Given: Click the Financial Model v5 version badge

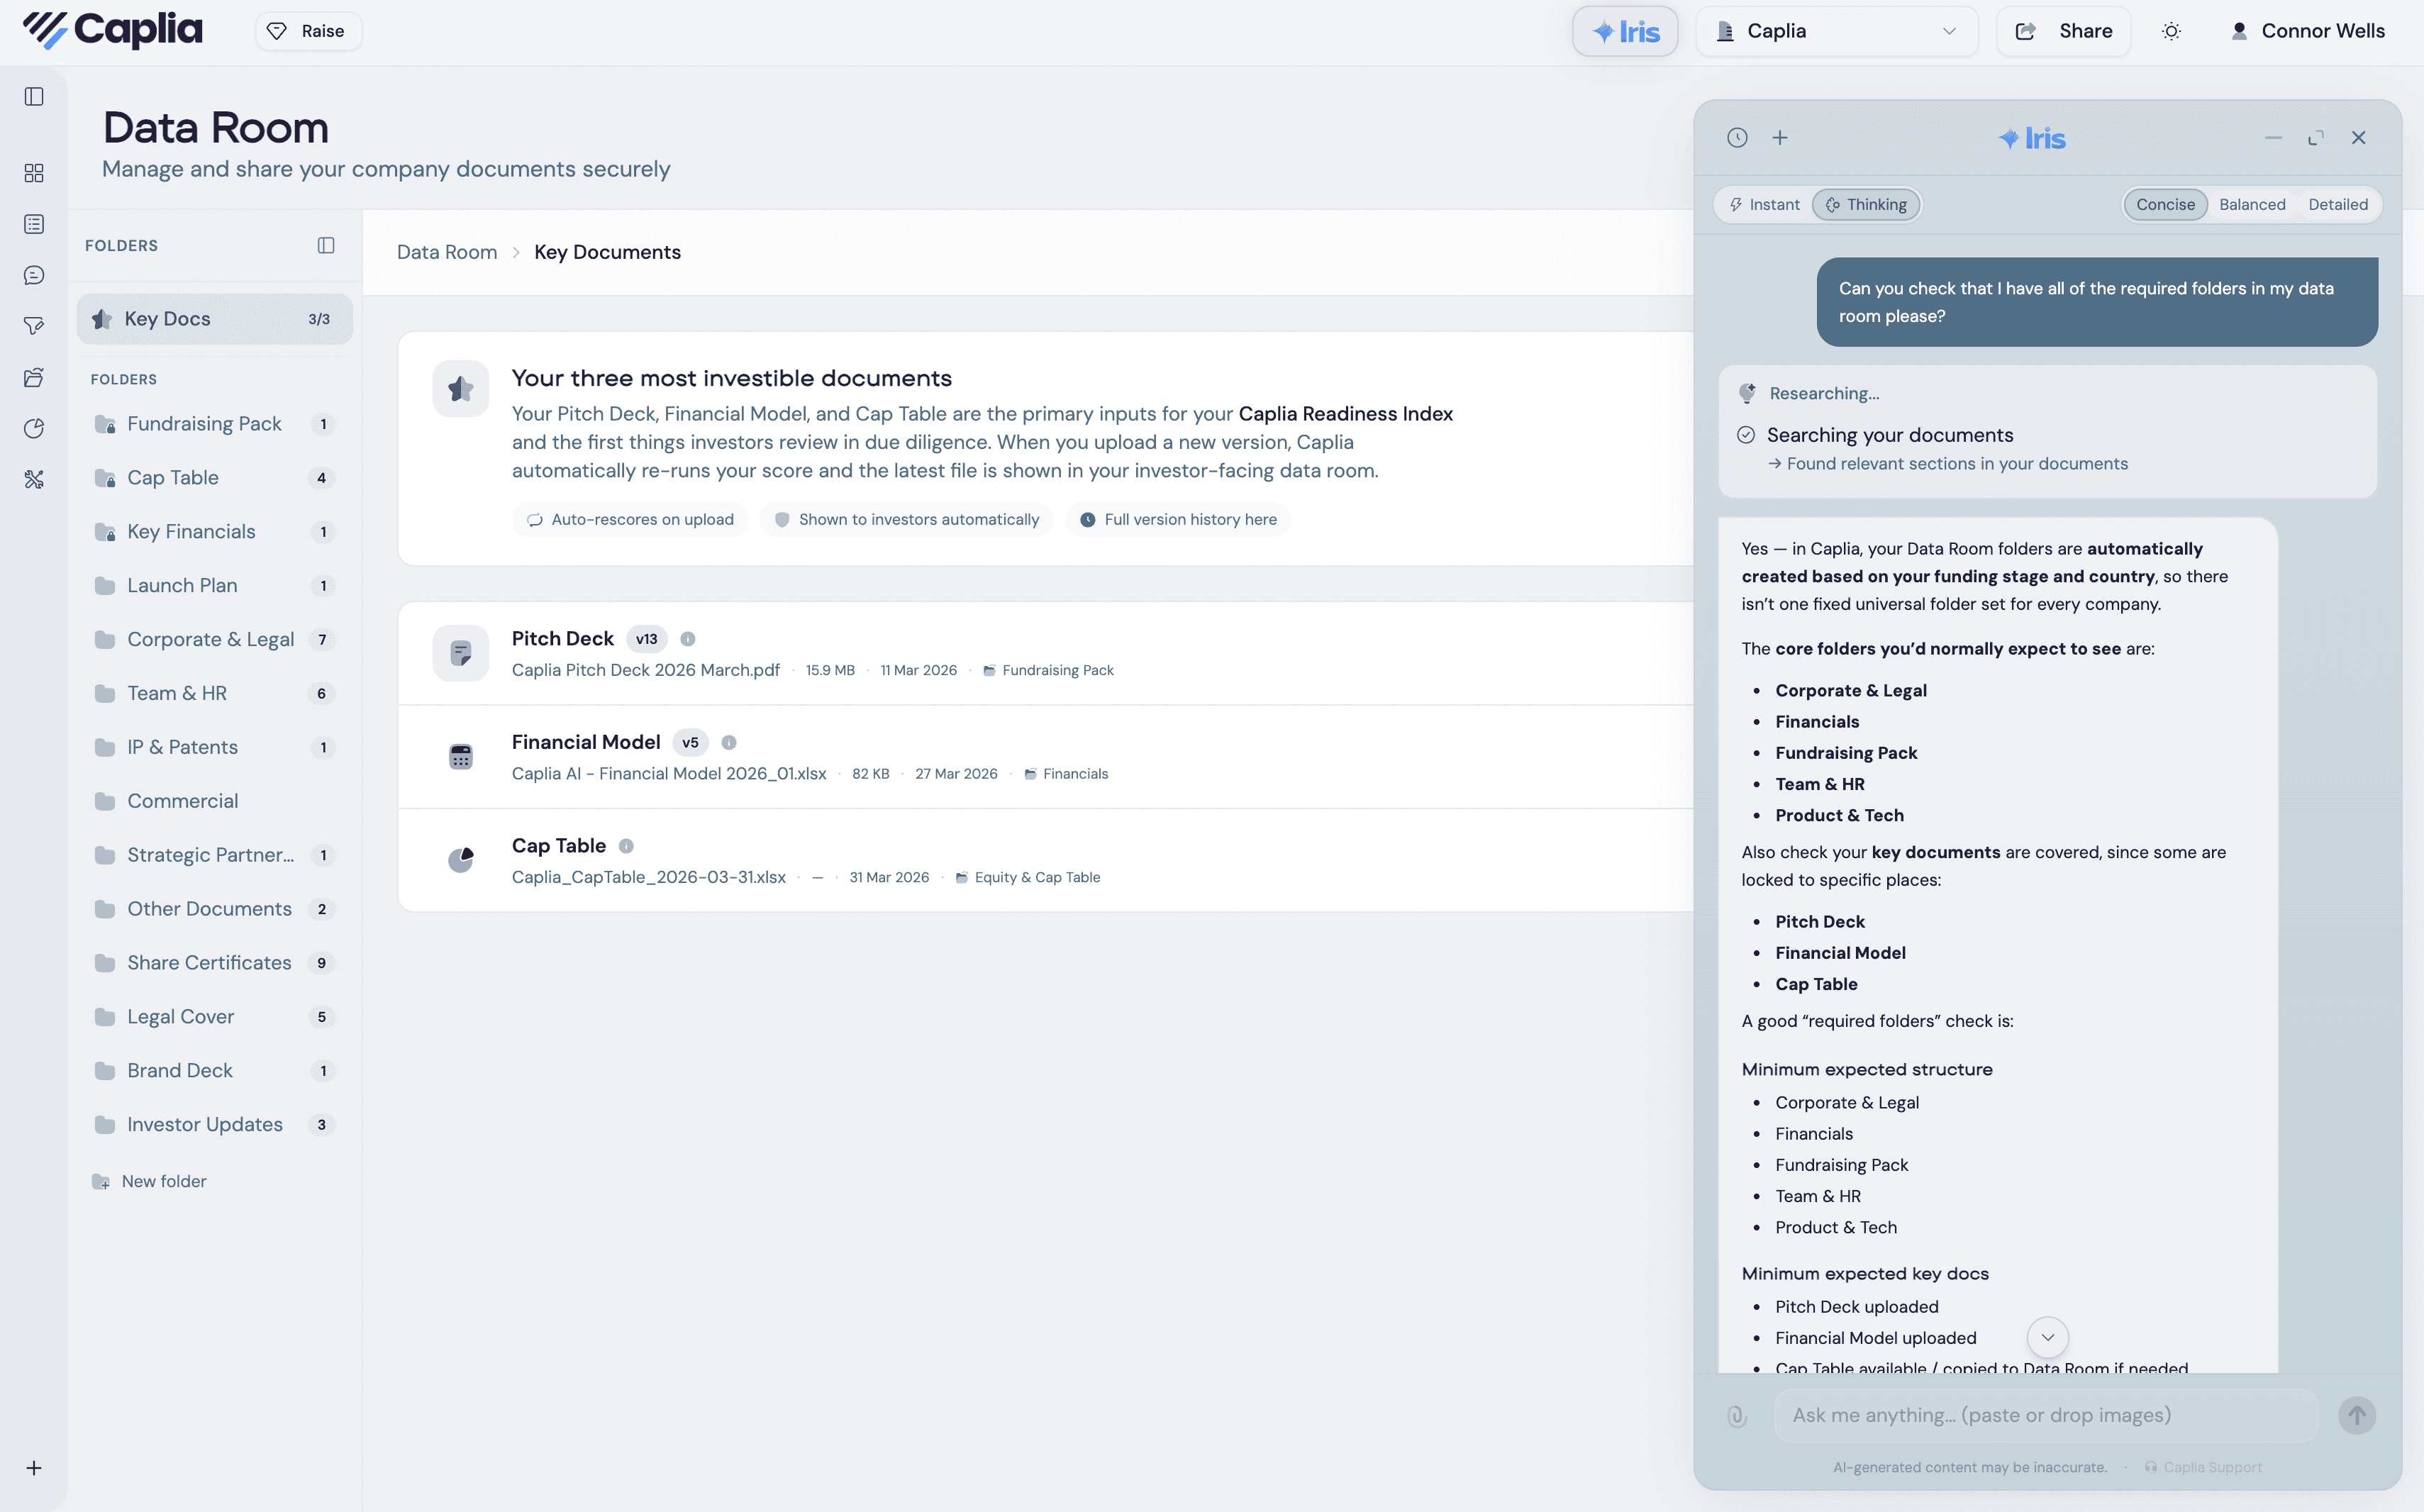Looking at the screenshot, I should (x=690, y=743).
